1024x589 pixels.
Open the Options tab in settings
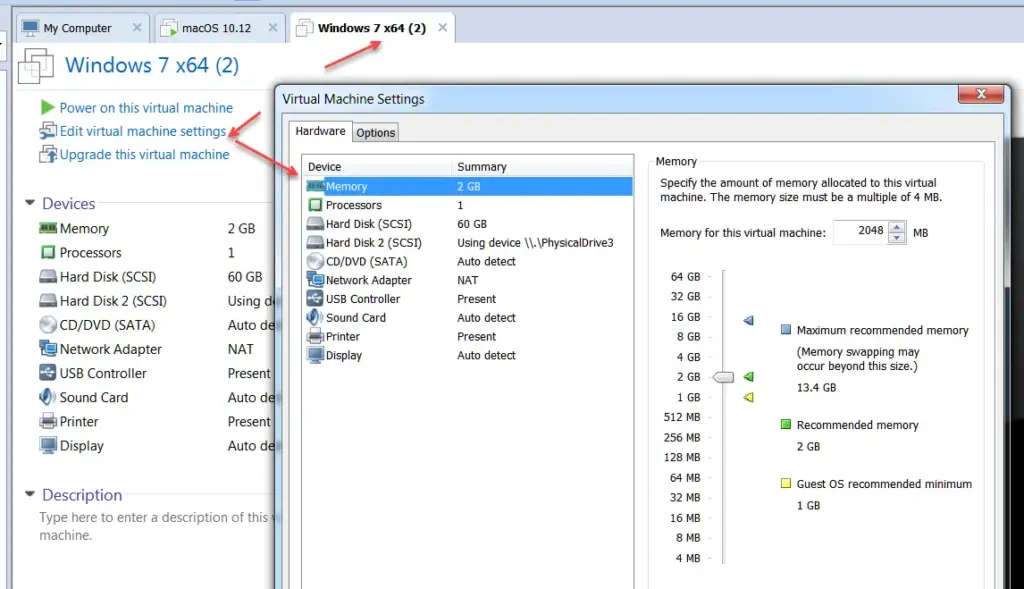[376, 133]
